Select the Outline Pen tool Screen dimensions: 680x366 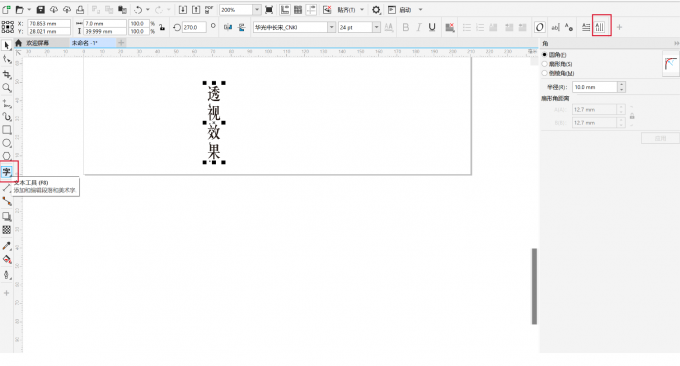coord(7,274)
